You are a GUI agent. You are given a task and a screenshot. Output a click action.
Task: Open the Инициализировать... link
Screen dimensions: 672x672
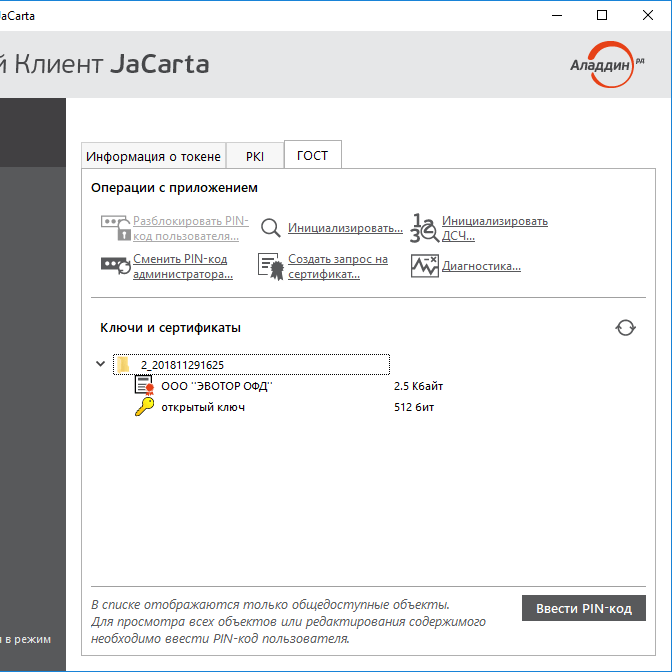(x=345, y=228)
